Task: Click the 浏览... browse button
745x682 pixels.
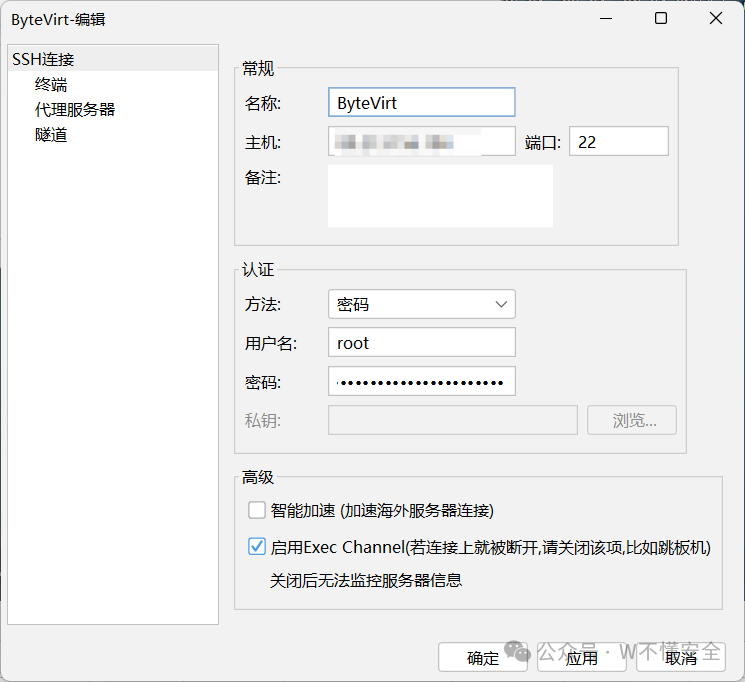Action: tap(632, 420)
